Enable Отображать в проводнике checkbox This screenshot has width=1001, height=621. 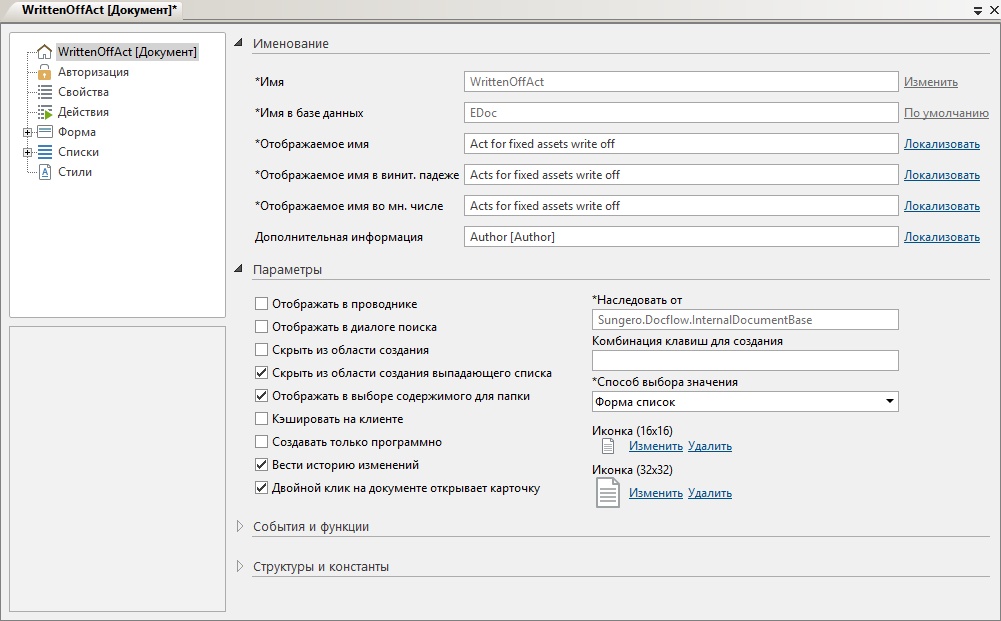[262, 304]
